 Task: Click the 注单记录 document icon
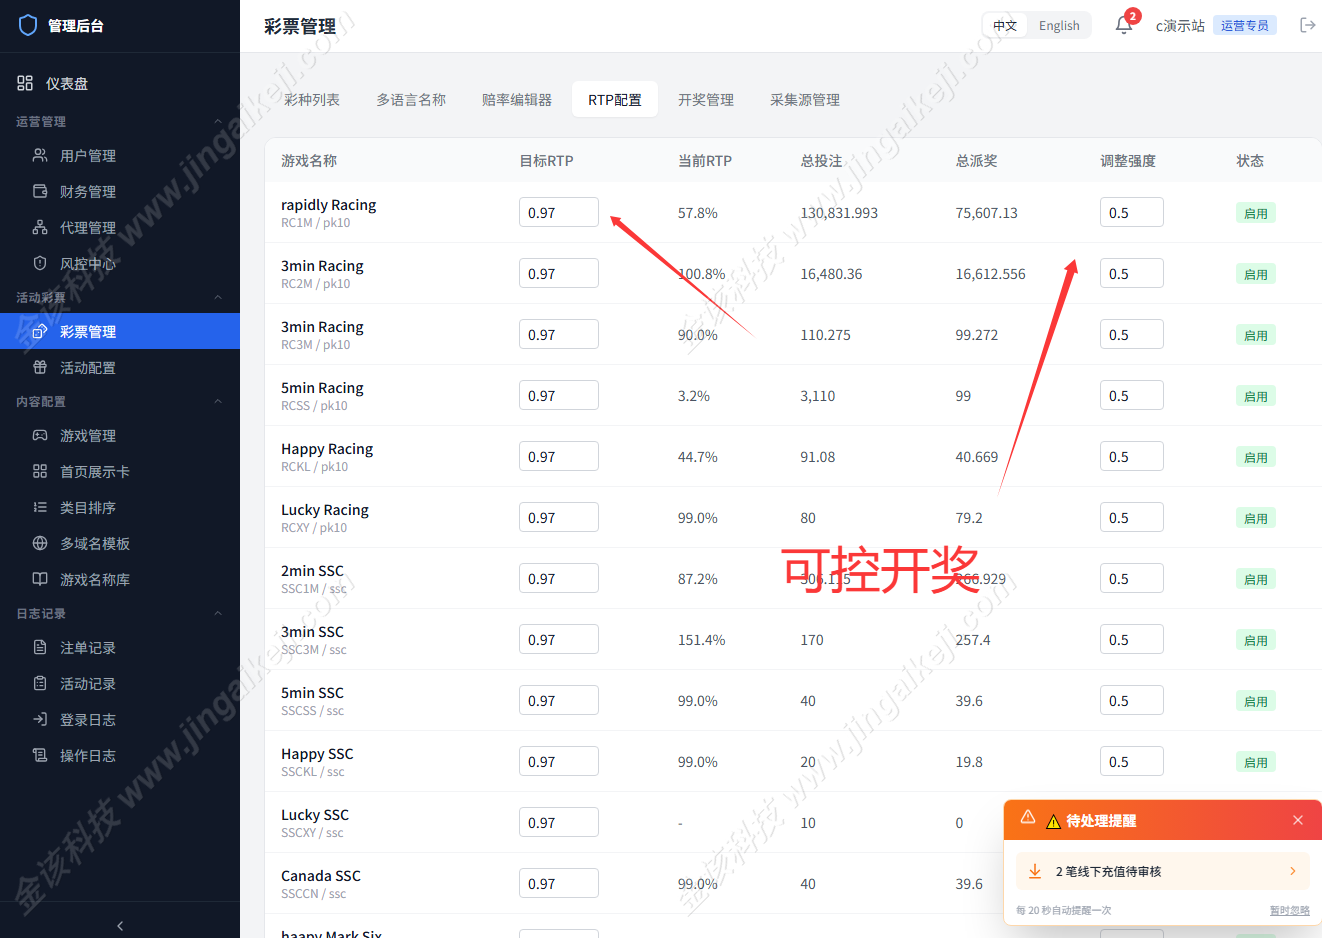40,647
